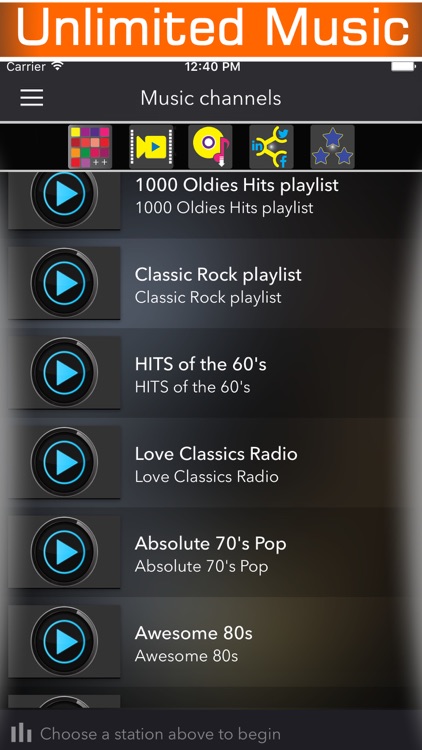Tap the yellow video camera icon

(x=151, y=147)
